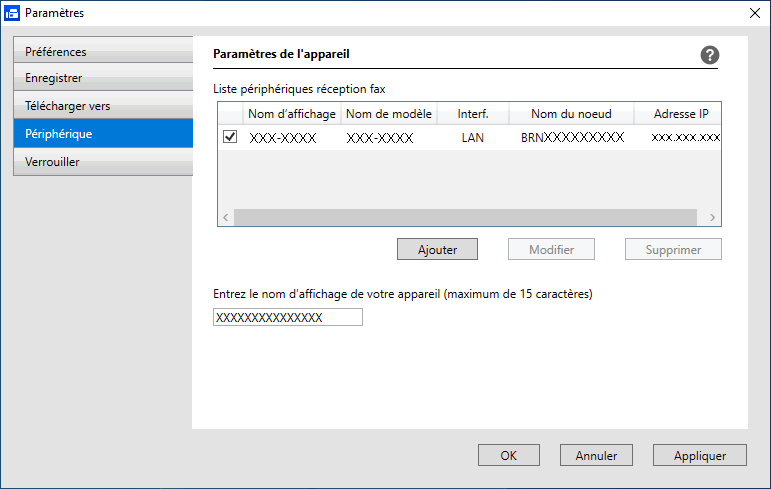Image resolution: width=771 pixels, height=489 pixels.
Task: Click the right scroll arrow of device list
Action: (712, 217)
